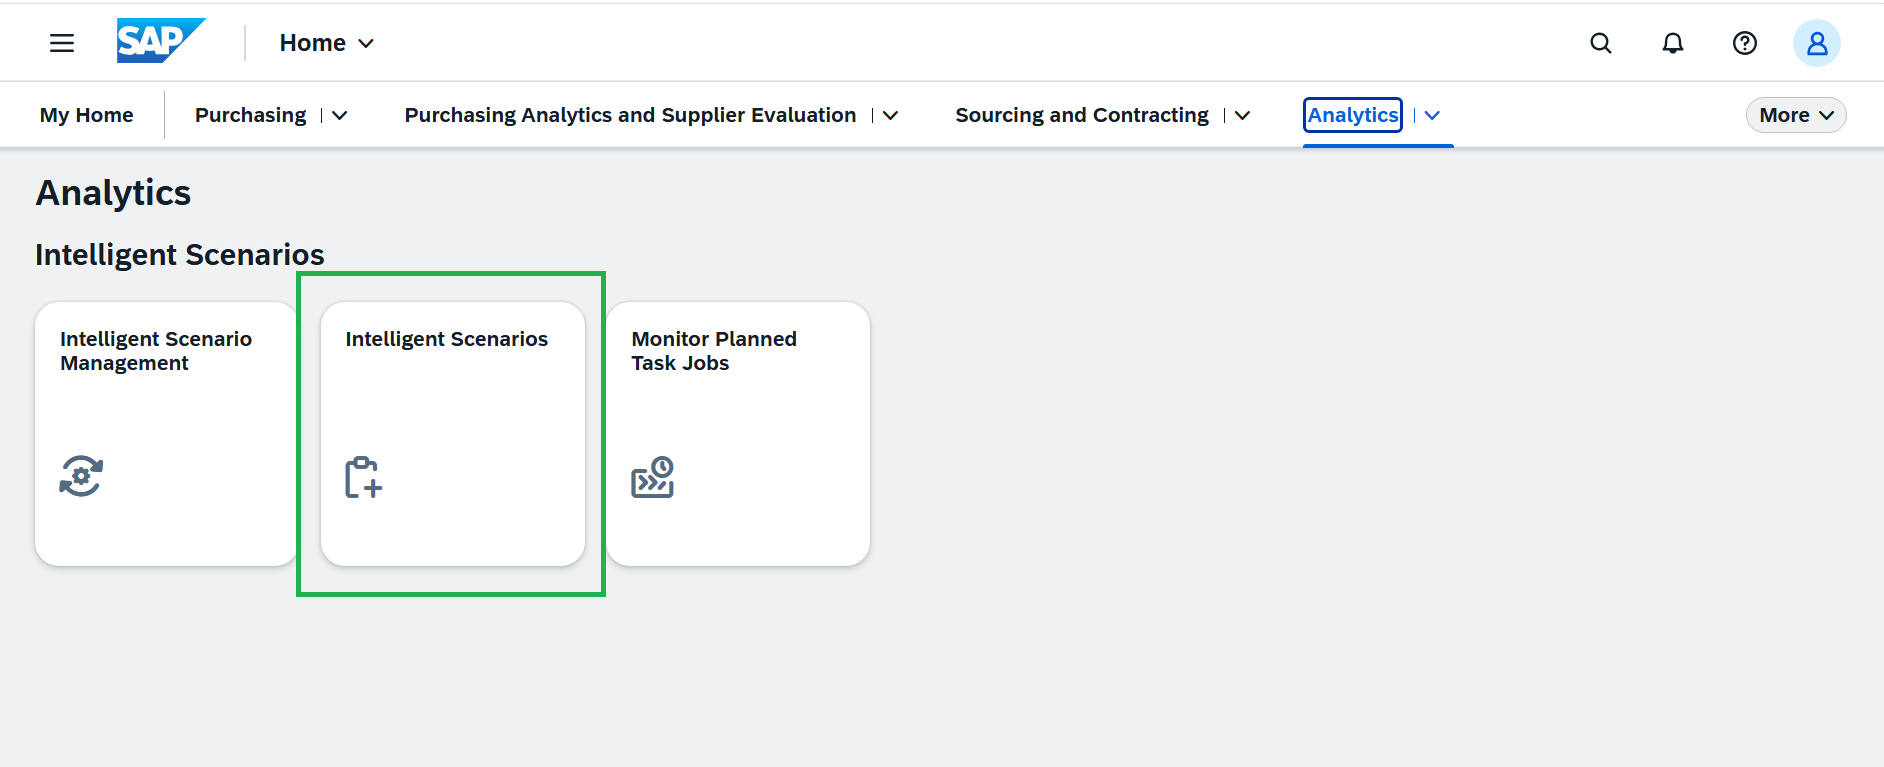Click the Intelligent Scenario Management gear icon

[81, 476]
